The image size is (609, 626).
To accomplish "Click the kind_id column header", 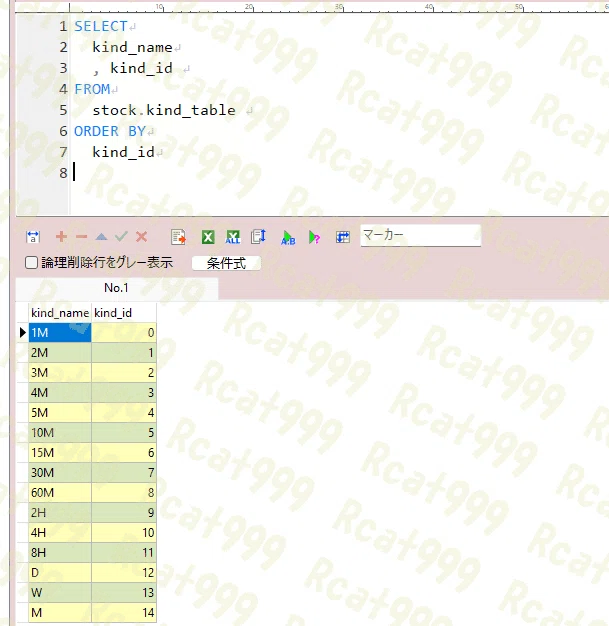I will pos(124,313).
